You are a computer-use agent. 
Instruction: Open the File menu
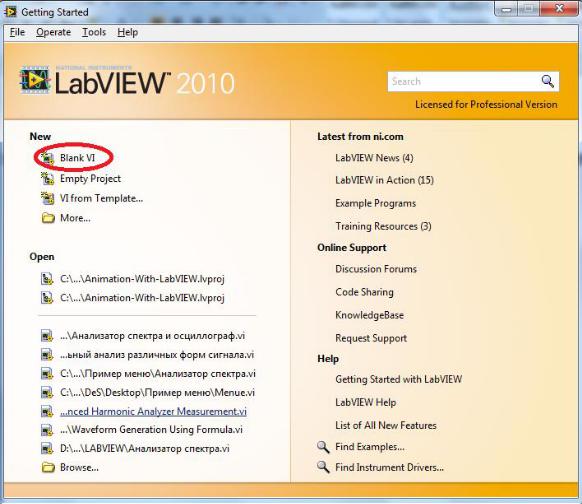tap(17, 32)
